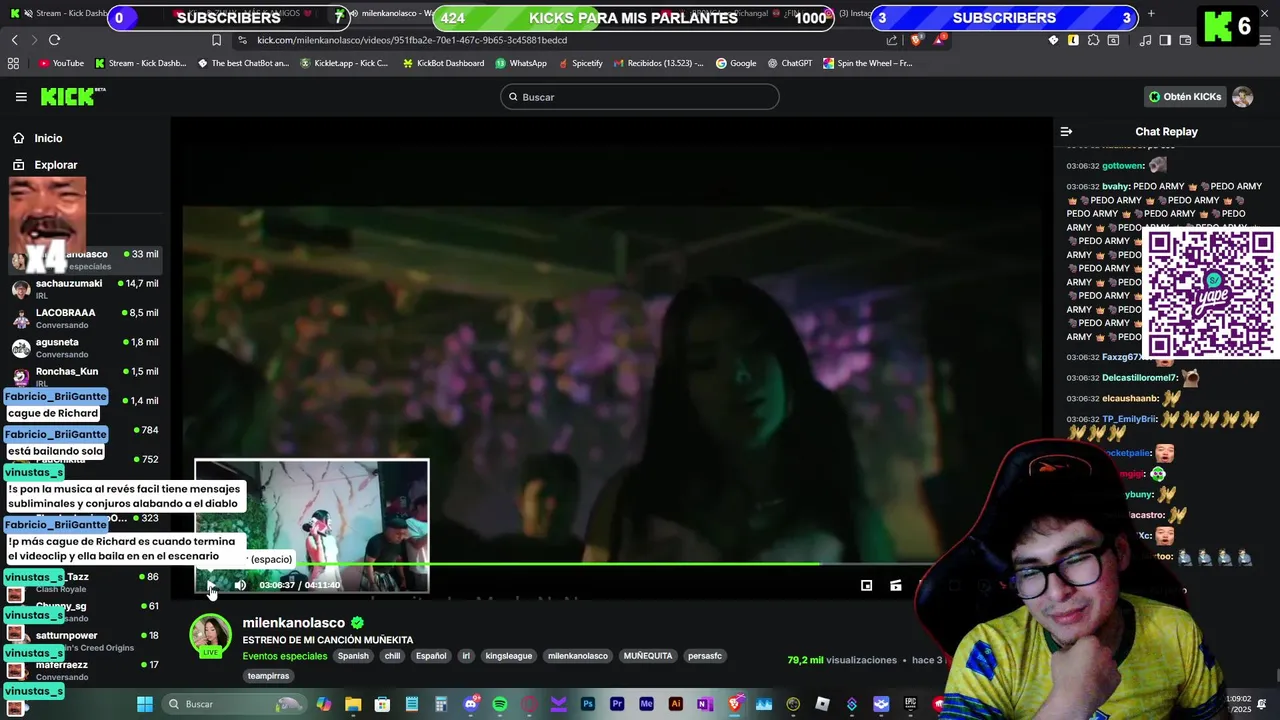Screen dimensions: 1280x720
Task: Open satturnpower channel in sidebar
Action: click(85, 640)
